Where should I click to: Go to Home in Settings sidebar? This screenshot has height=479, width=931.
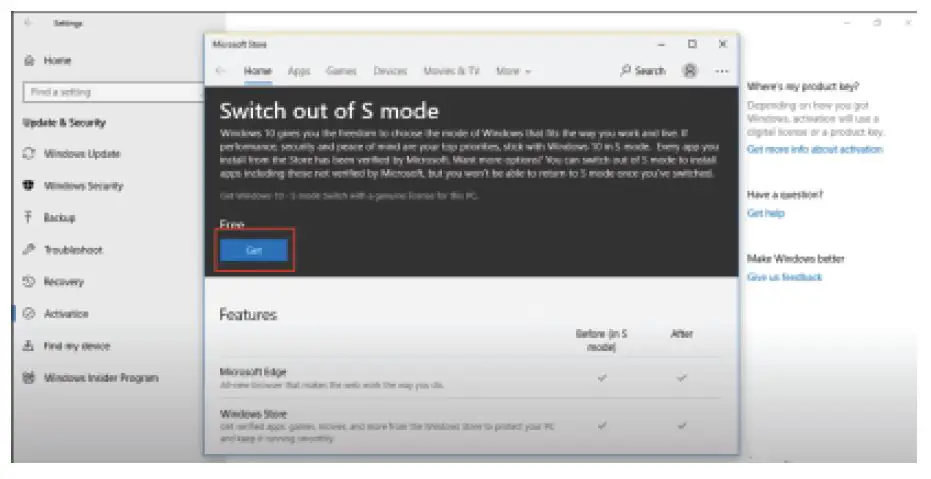coord(48,61)
